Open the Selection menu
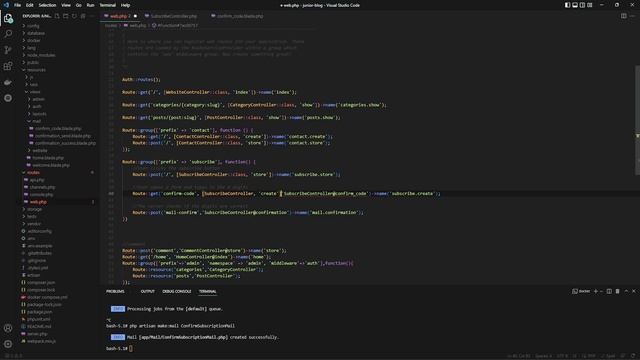Screen dimensions: 640x360 click(47, 5)
